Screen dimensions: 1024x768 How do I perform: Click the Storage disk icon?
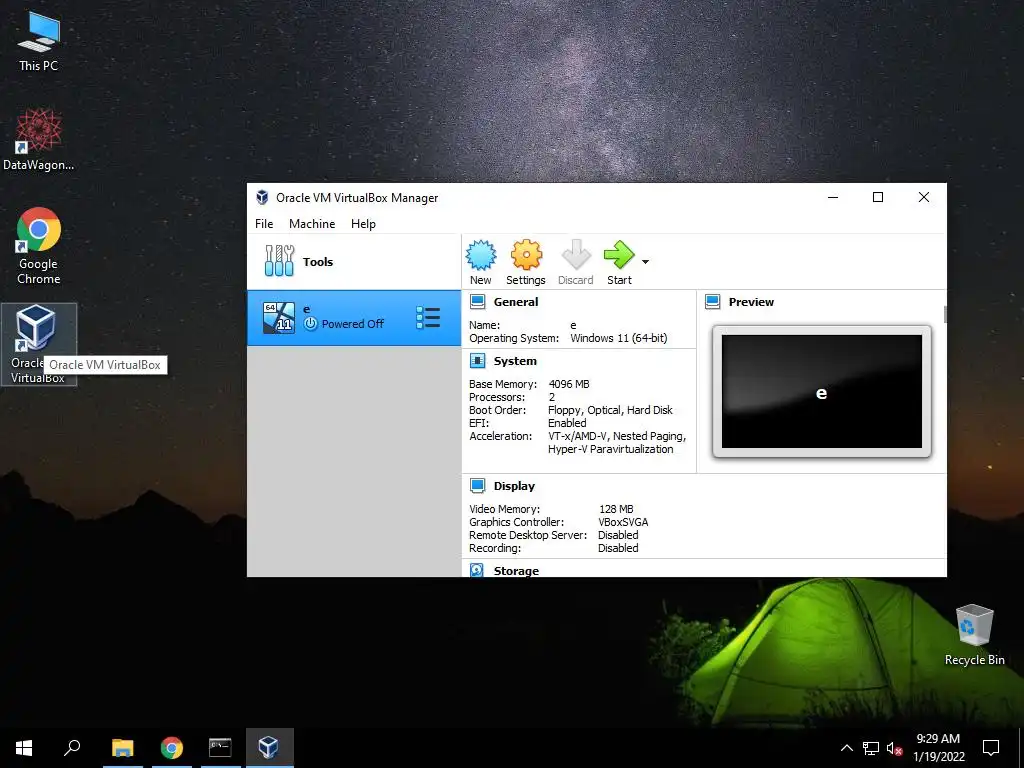coord(477,571)
